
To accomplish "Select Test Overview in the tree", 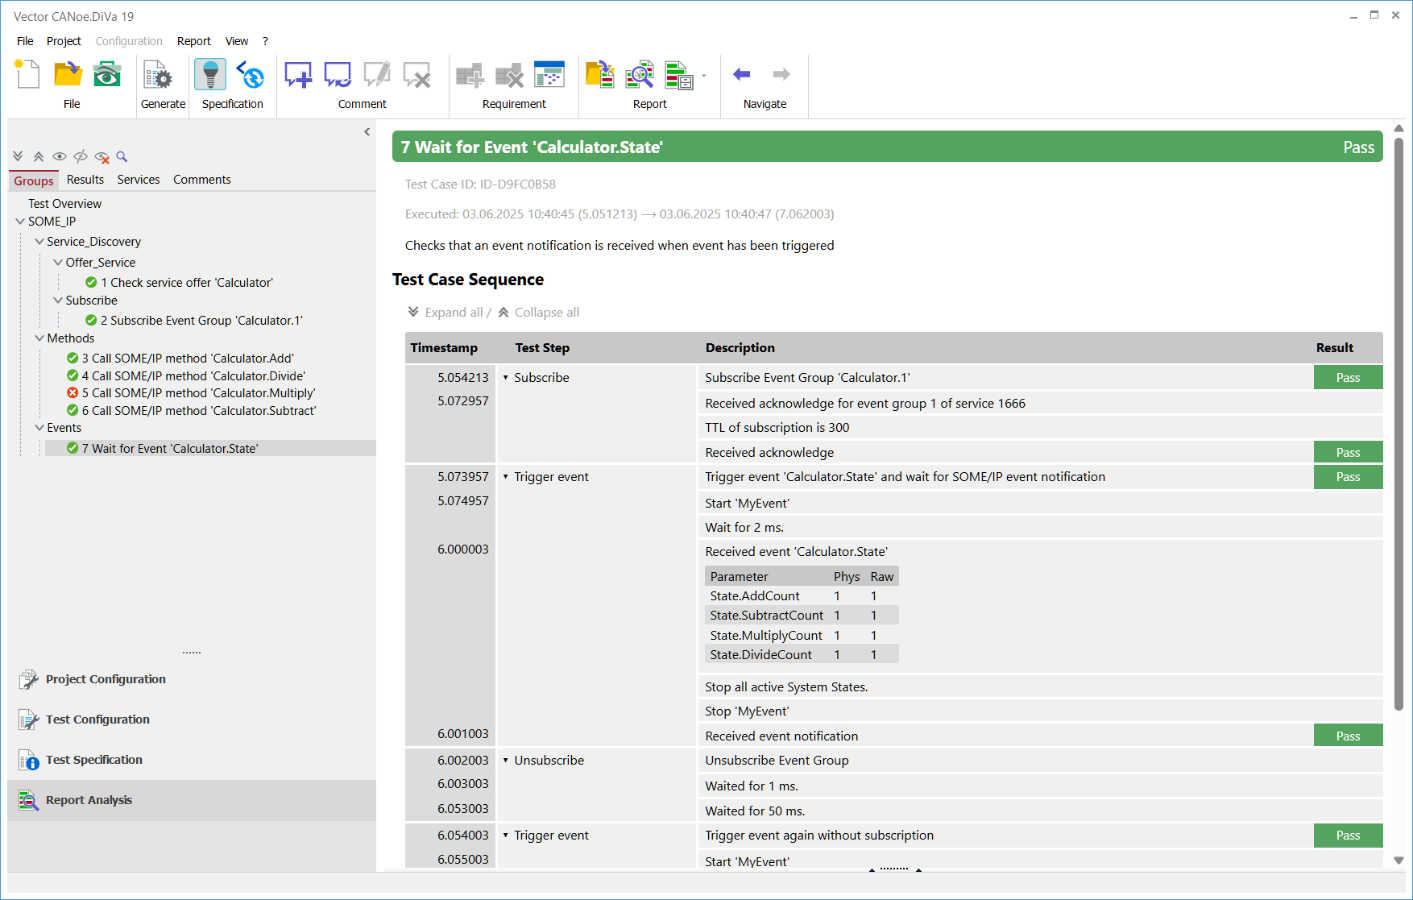I will point(65,204).
